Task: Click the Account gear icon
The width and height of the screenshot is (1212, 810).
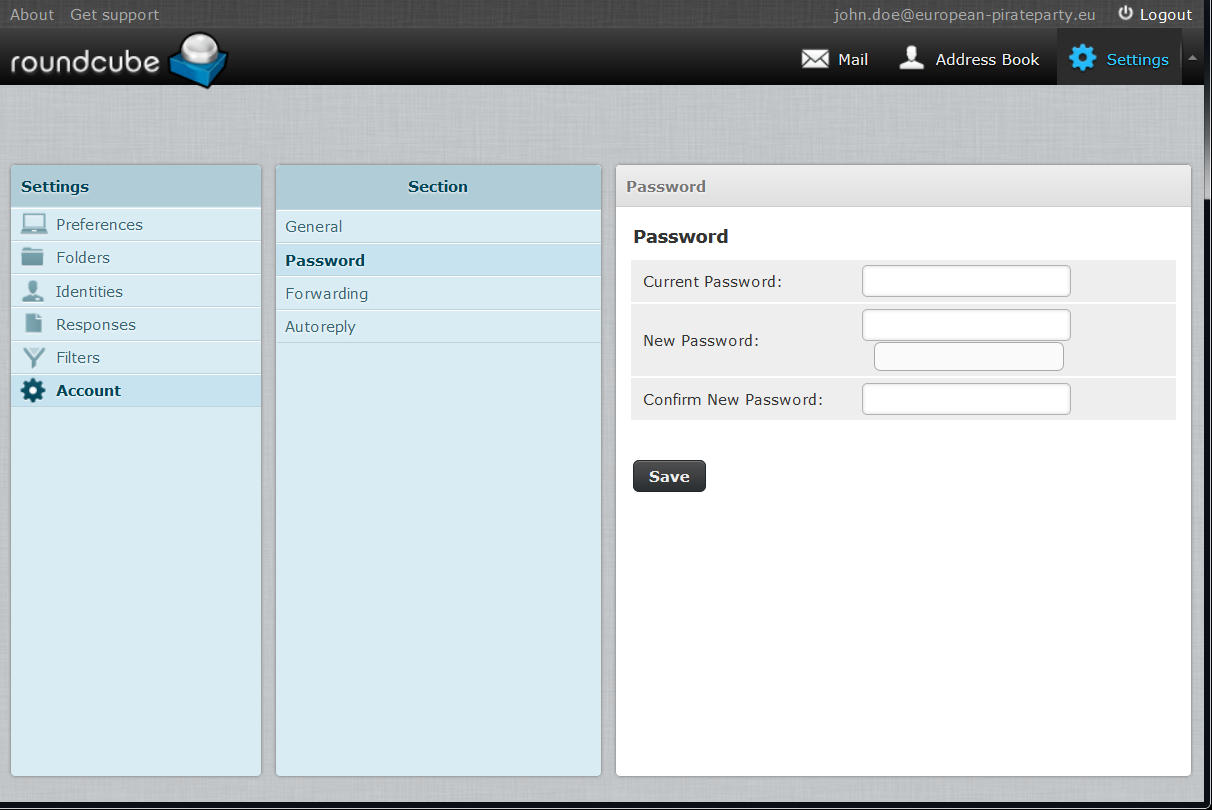Action: click(33, 390)
